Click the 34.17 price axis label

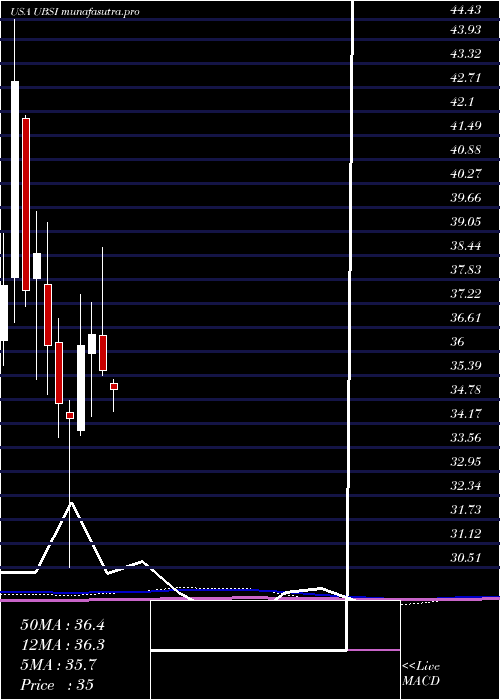click(x=465, y=414)
